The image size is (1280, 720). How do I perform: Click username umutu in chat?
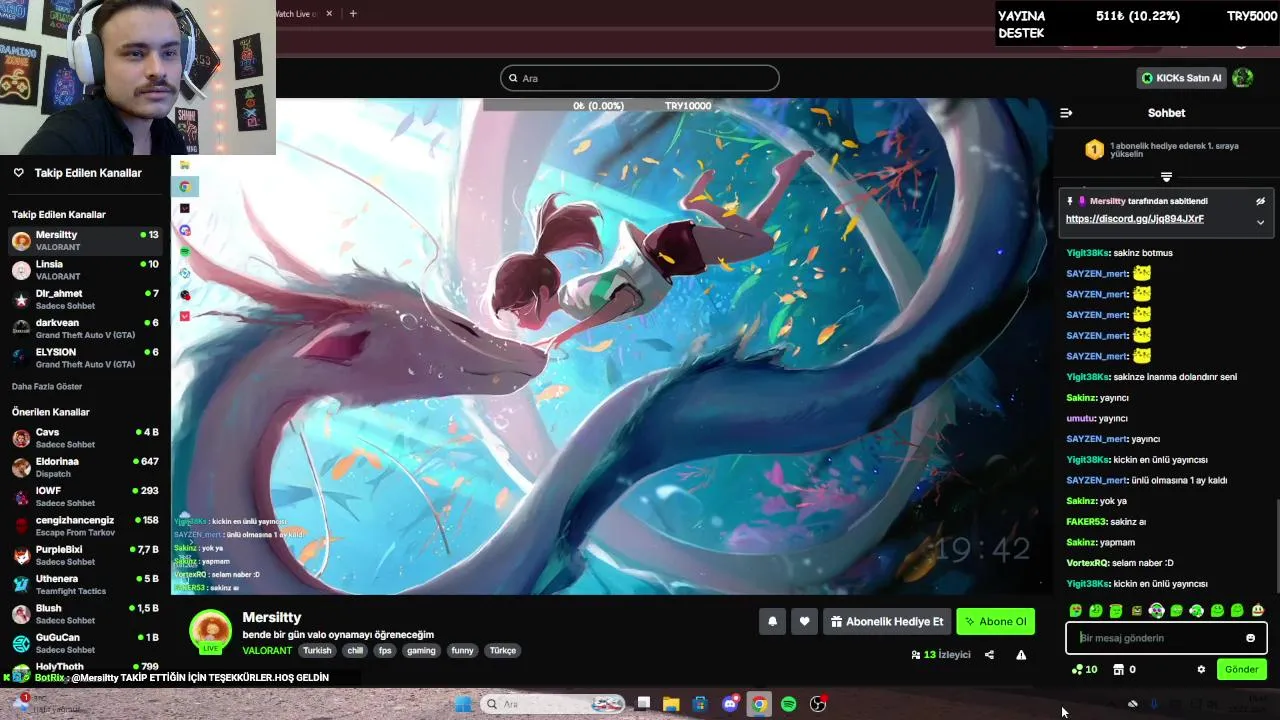coord(1080,418)
